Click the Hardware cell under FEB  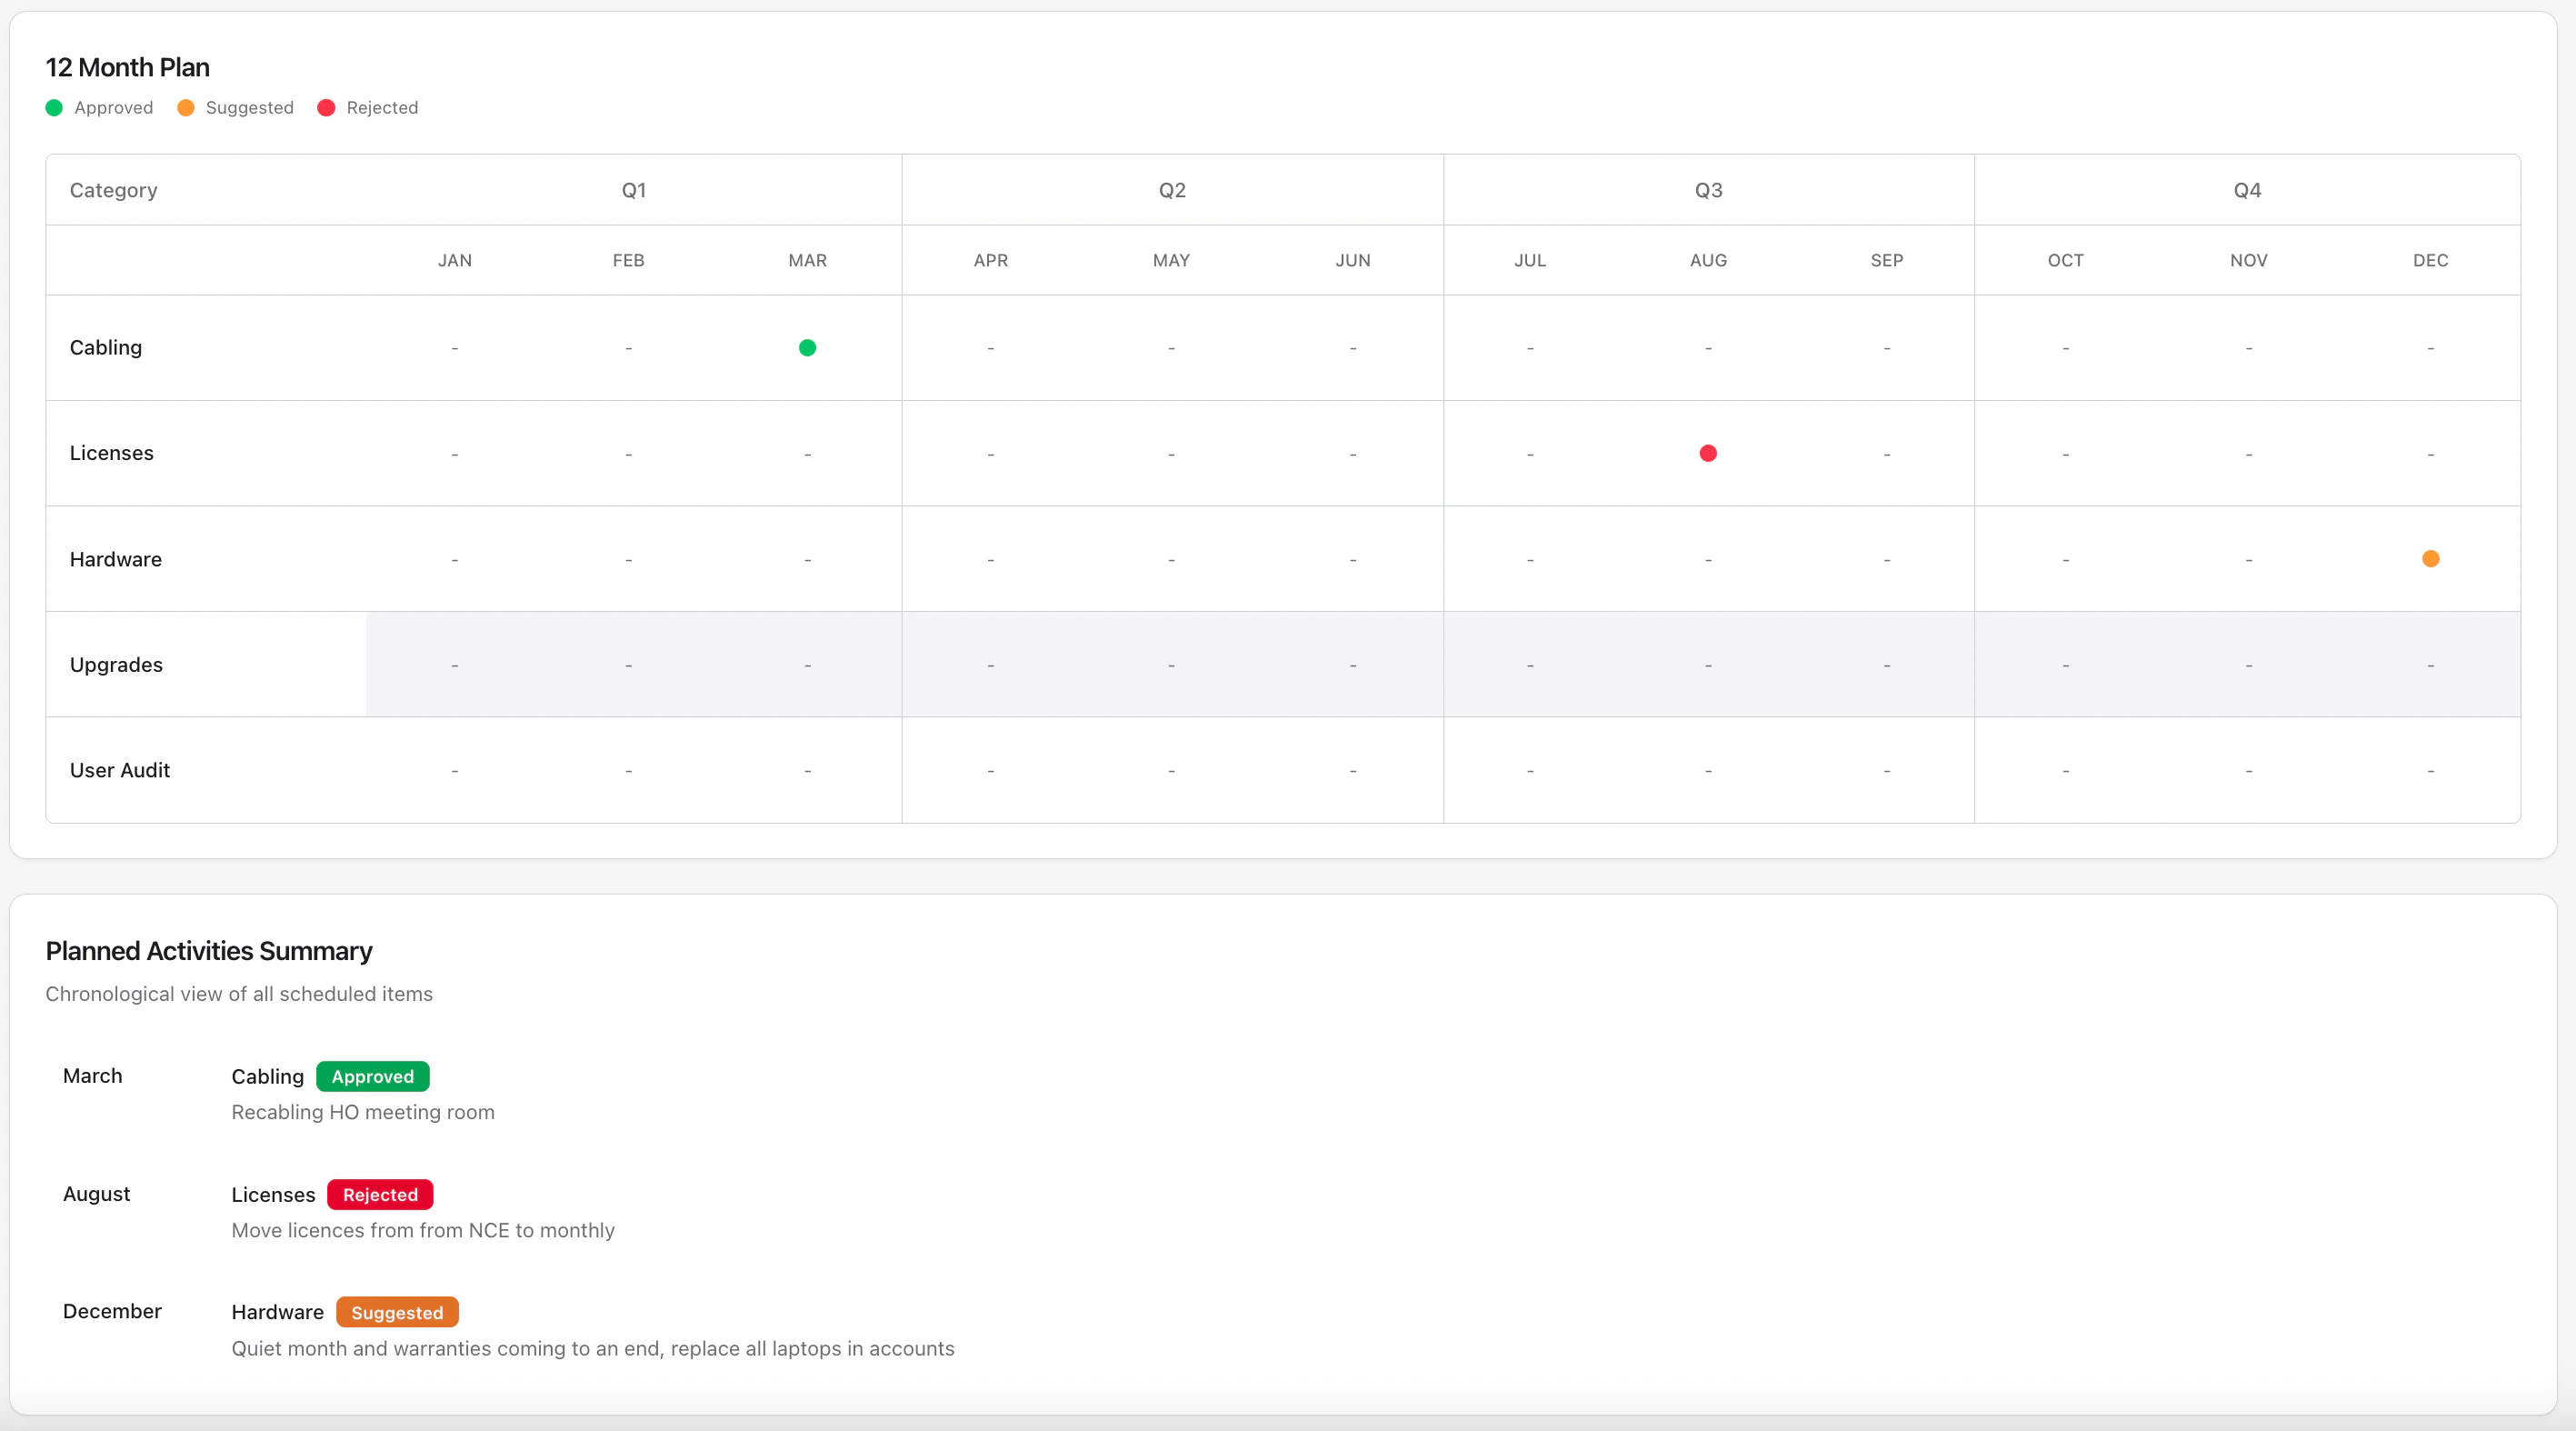[x=628, y=559]
